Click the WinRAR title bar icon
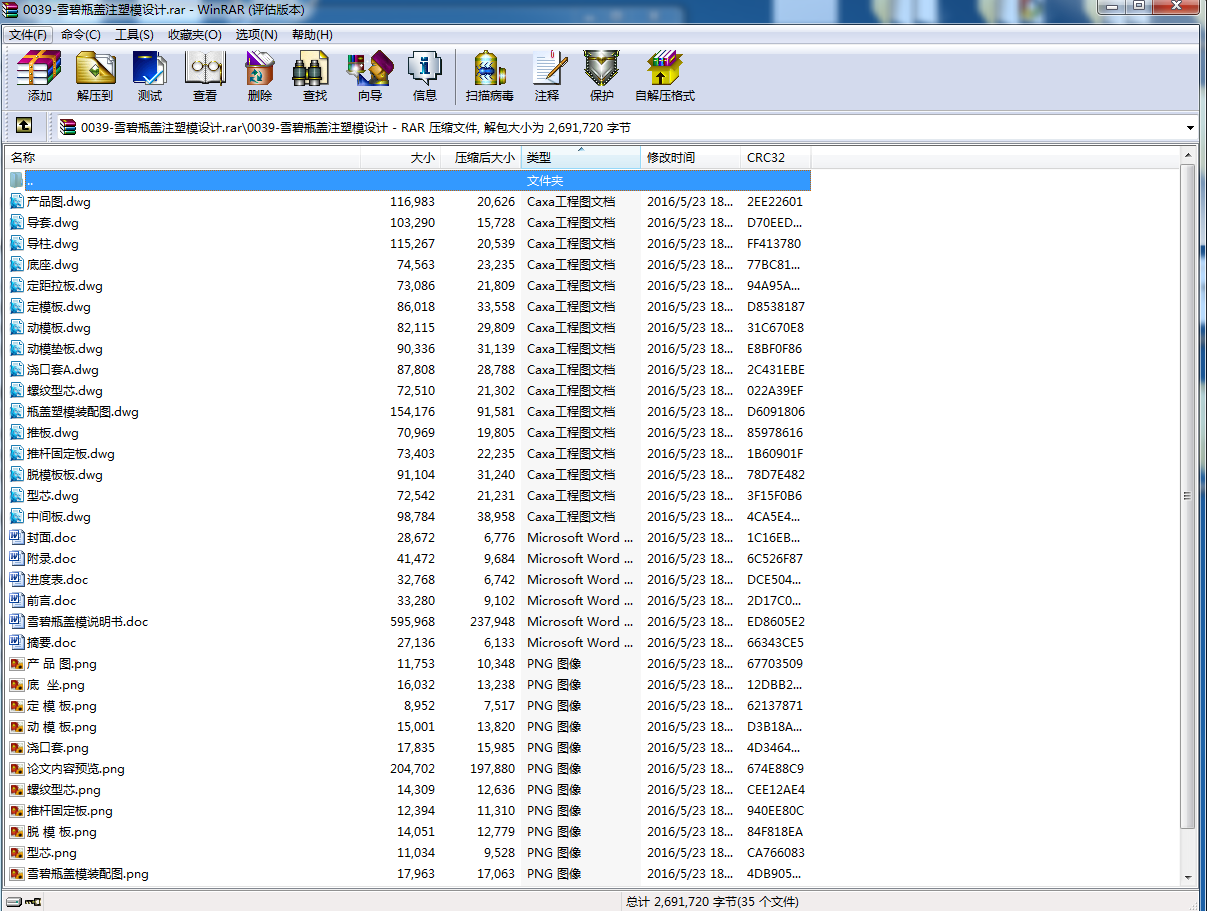1207x911 pixels. (x=11, y=9)
